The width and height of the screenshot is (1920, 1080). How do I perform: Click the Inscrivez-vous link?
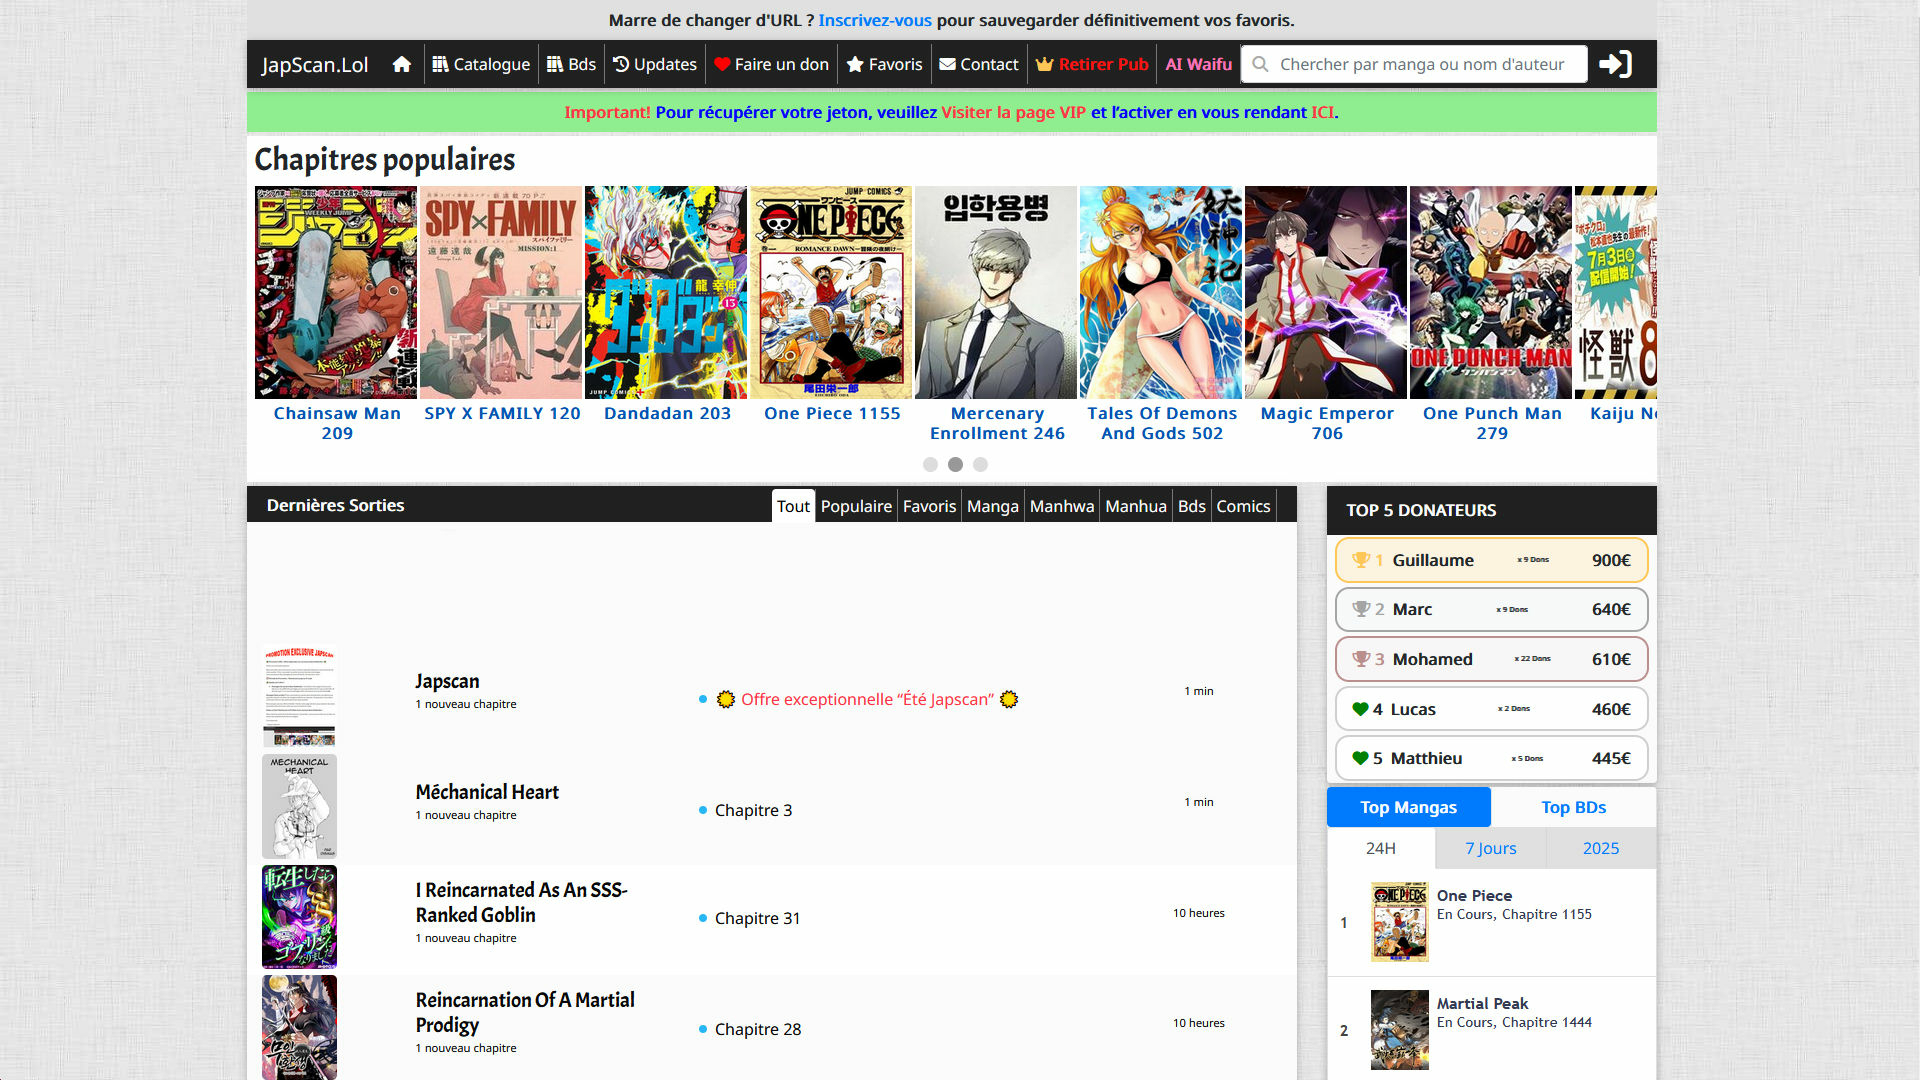(875, 20)
